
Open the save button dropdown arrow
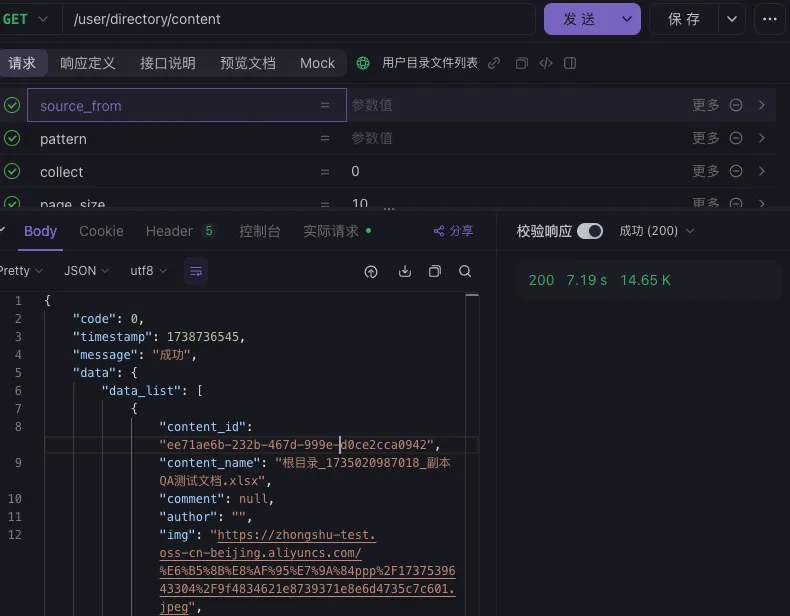(732, 19)
